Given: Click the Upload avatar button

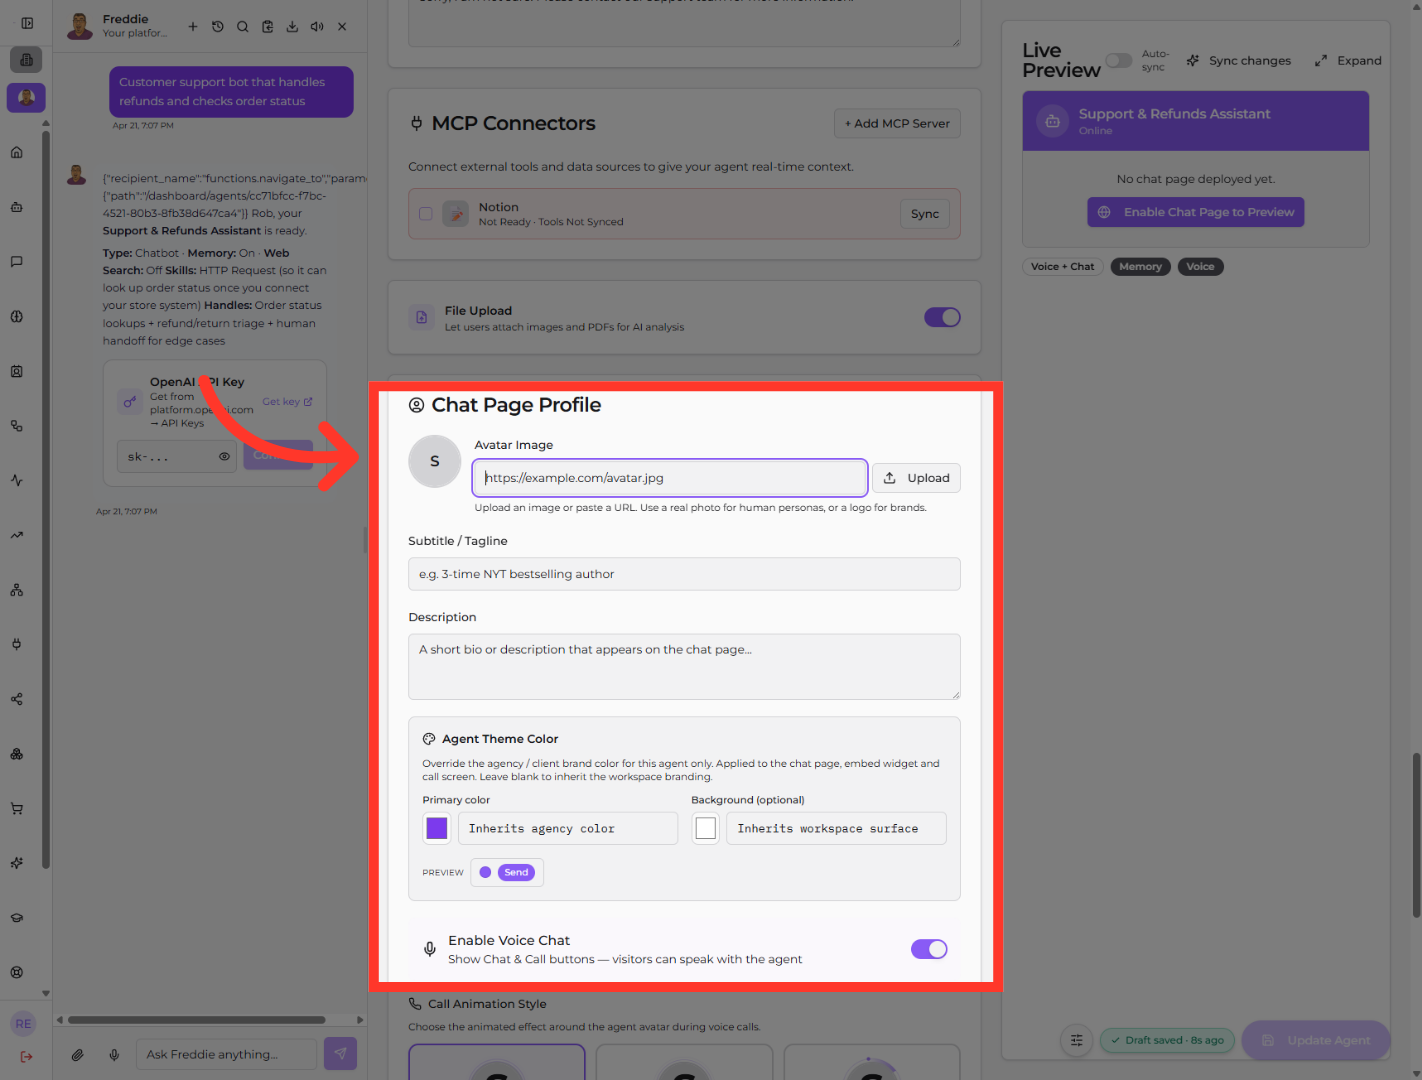Looking at the screenshot, I should point(917,478).
